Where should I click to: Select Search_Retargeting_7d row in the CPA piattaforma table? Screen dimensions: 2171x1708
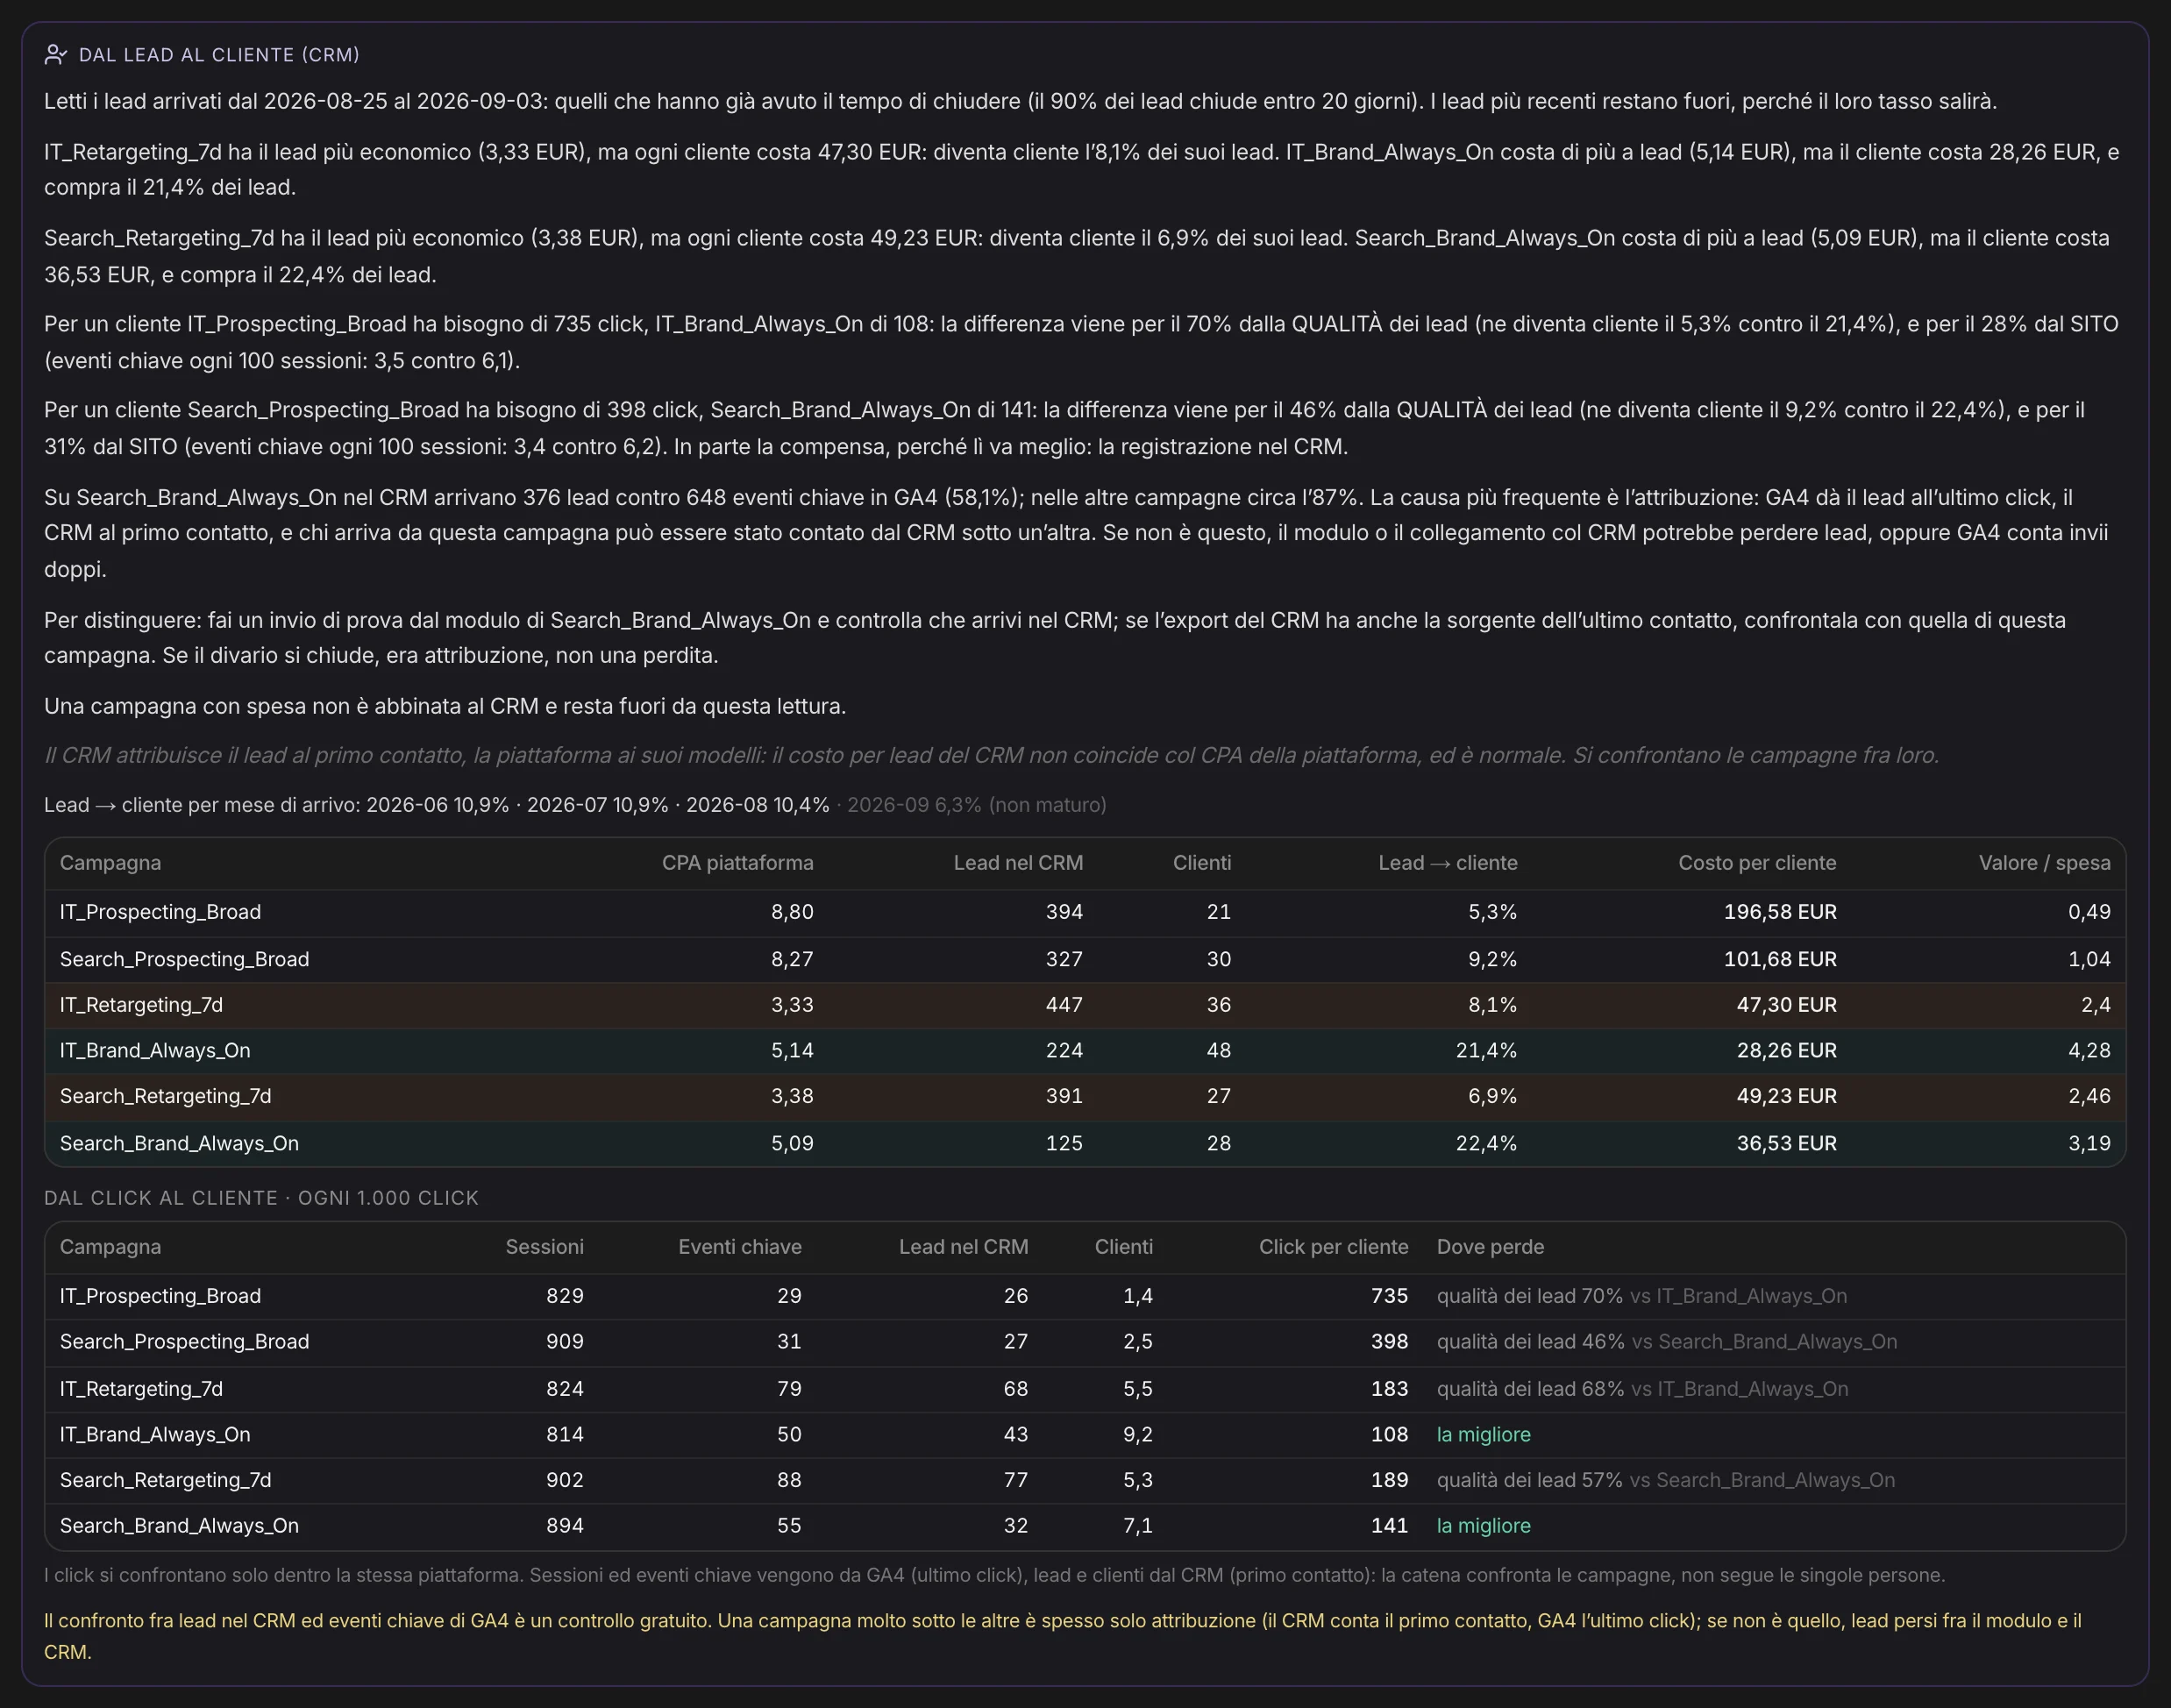[1085, 1097]
